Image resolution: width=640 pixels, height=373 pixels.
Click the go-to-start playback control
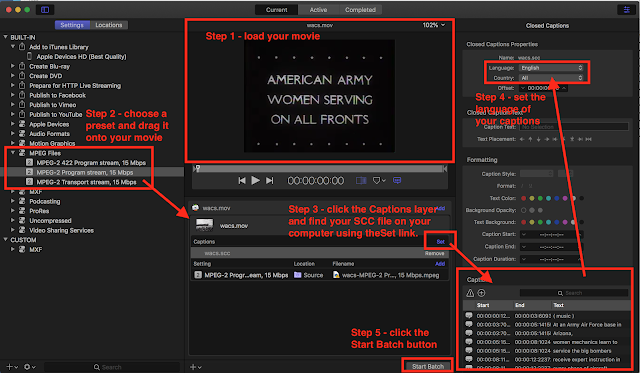click(x=242, y=180)
